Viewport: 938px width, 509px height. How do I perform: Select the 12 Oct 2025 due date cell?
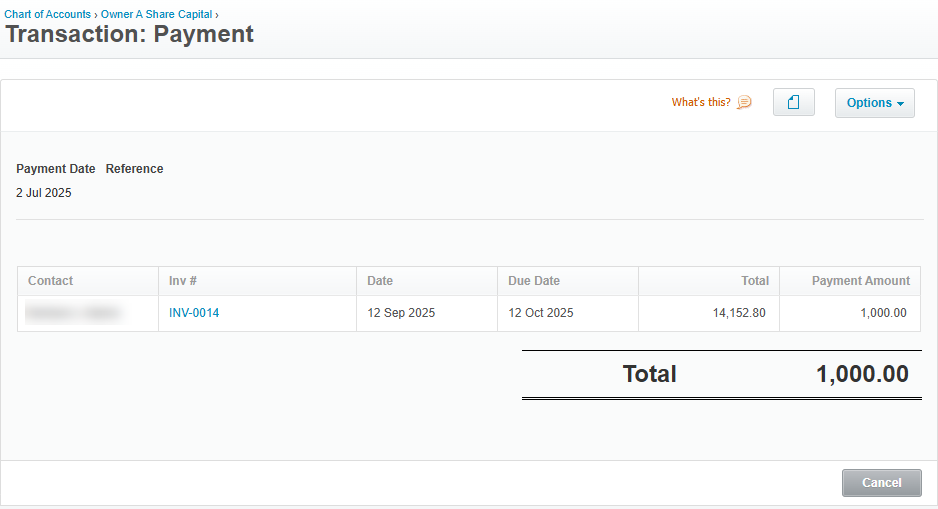(x=541, y=313)
